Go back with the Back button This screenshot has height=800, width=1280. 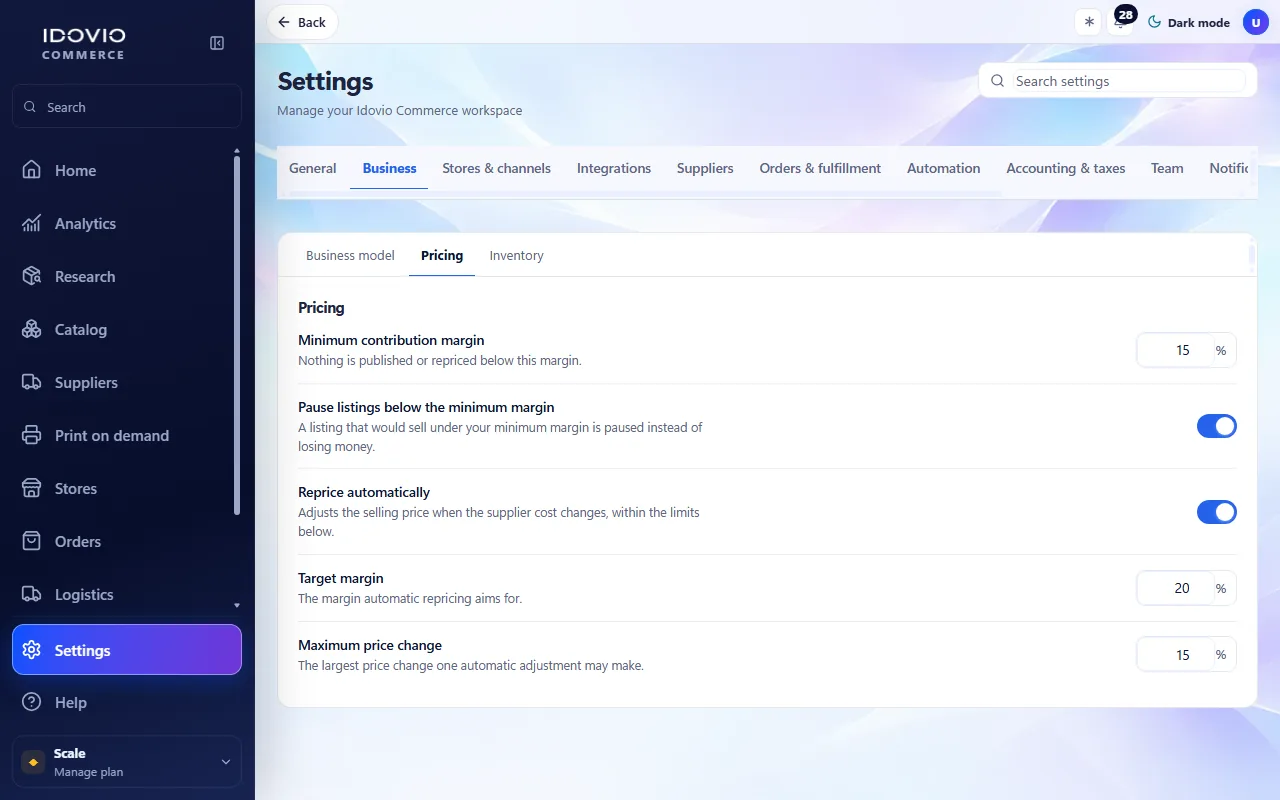[x=302, y=22]
